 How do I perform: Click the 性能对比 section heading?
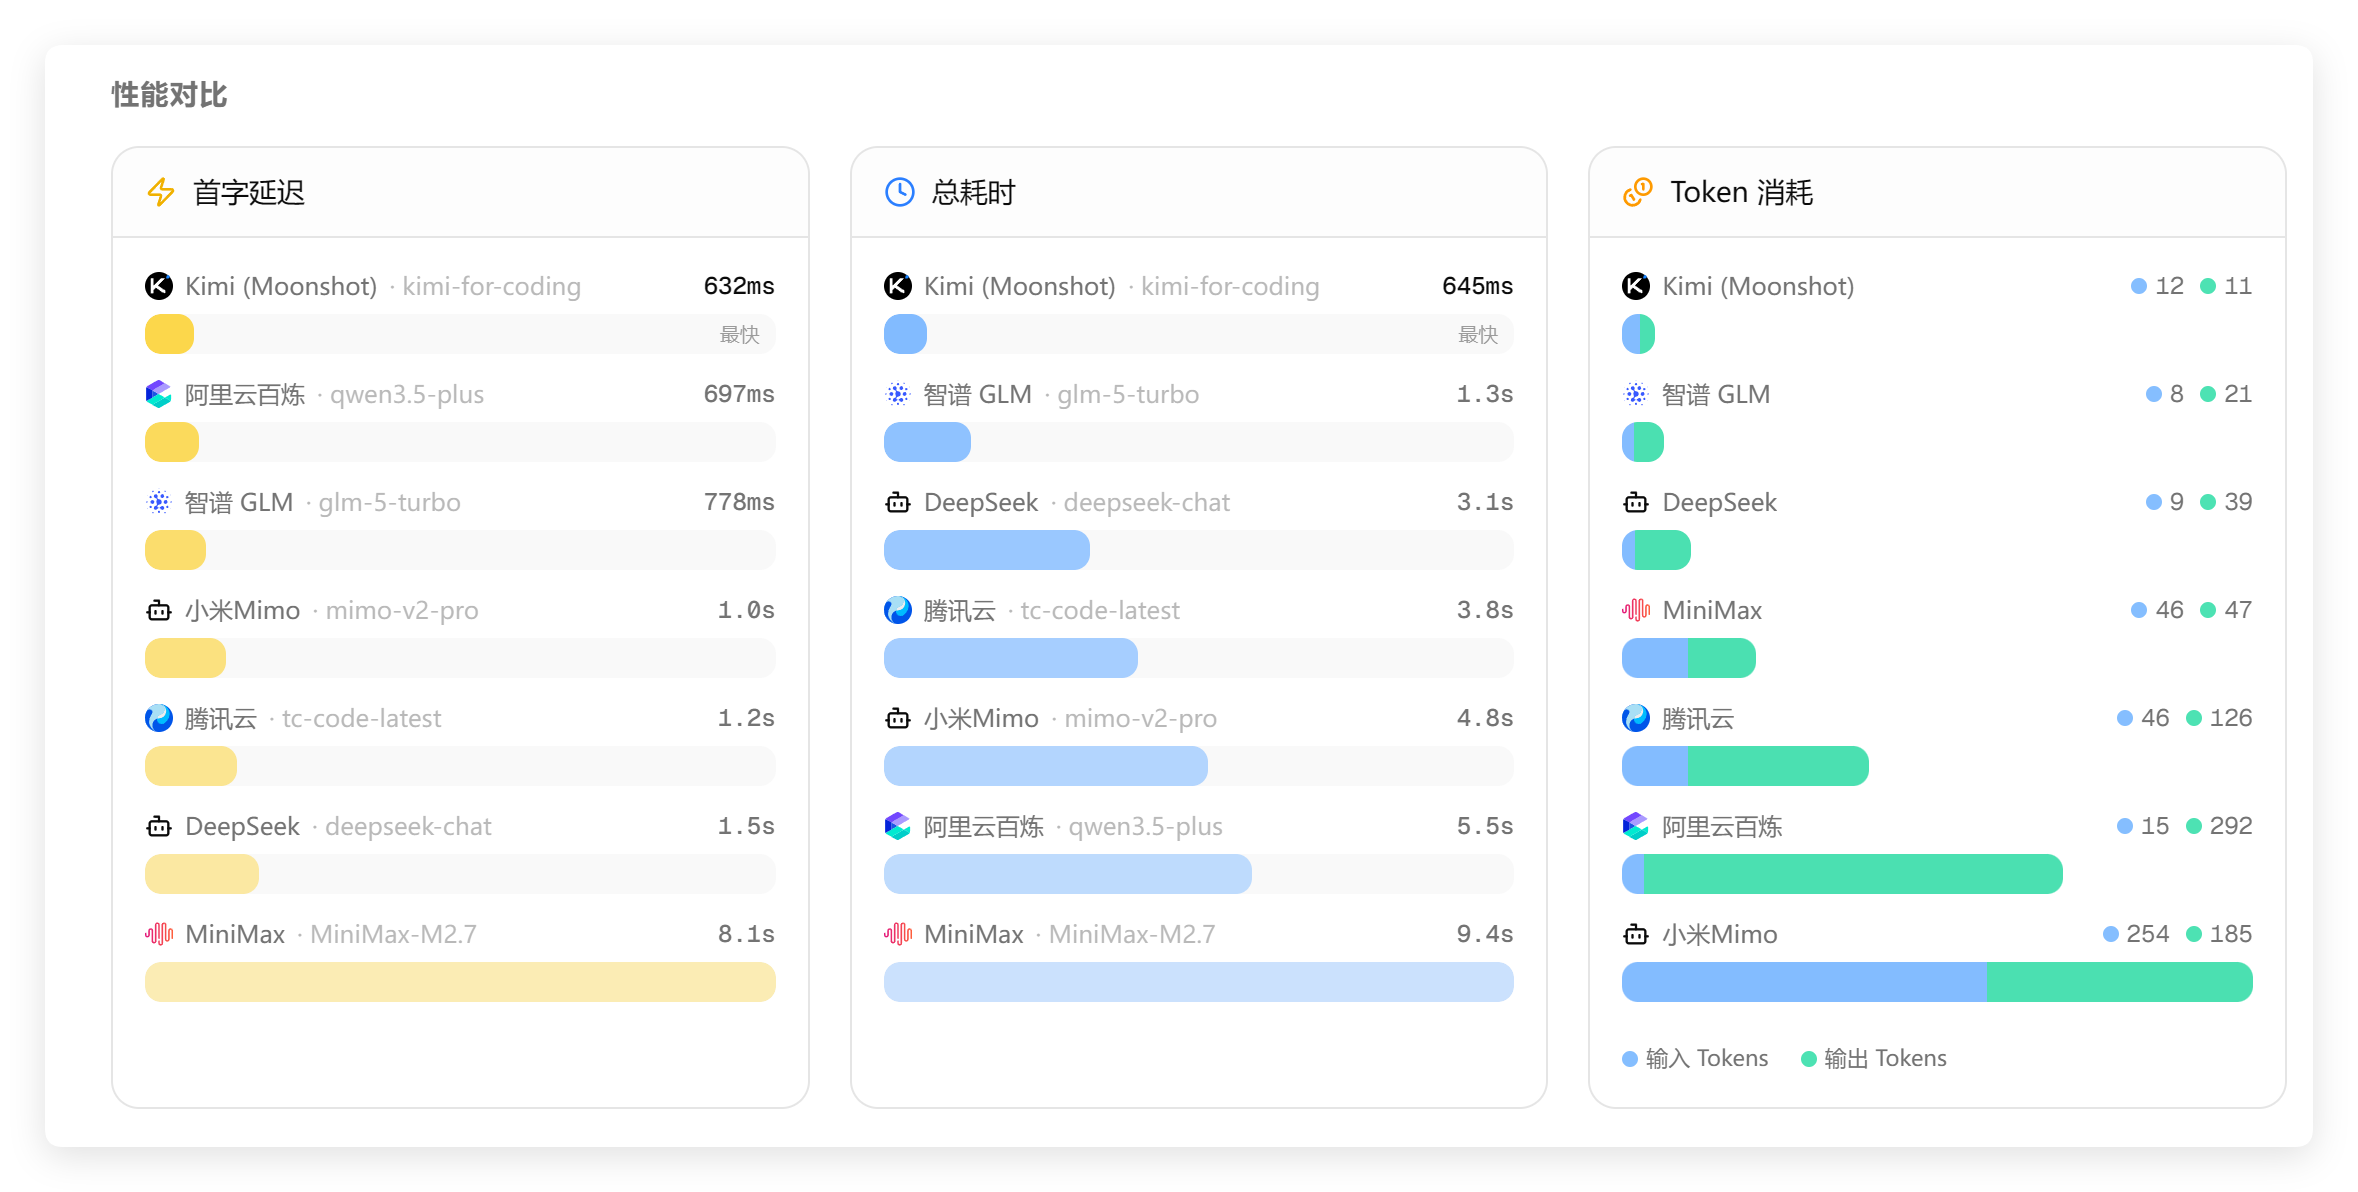pos(169,95)
